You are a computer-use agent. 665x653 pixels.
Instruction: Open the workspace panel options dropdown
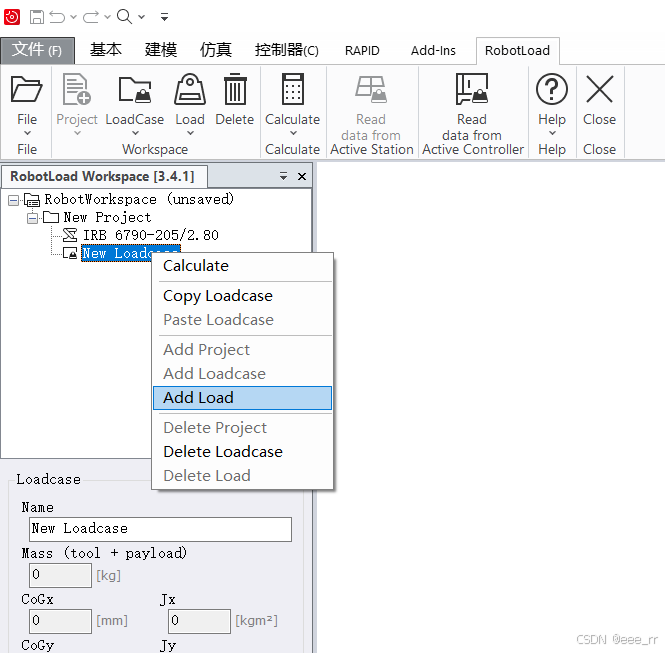[x=283, y=176]
